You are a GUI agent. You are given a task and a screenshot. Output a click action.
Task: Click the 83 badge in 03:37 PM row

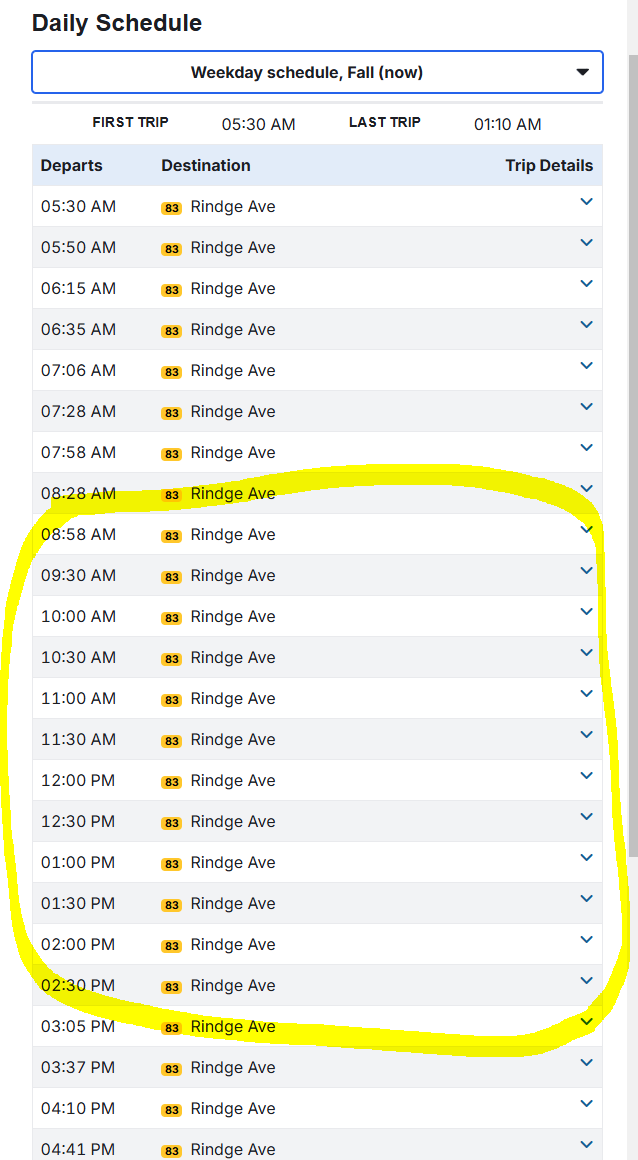pyautogui.click(x=171, y=1069)
